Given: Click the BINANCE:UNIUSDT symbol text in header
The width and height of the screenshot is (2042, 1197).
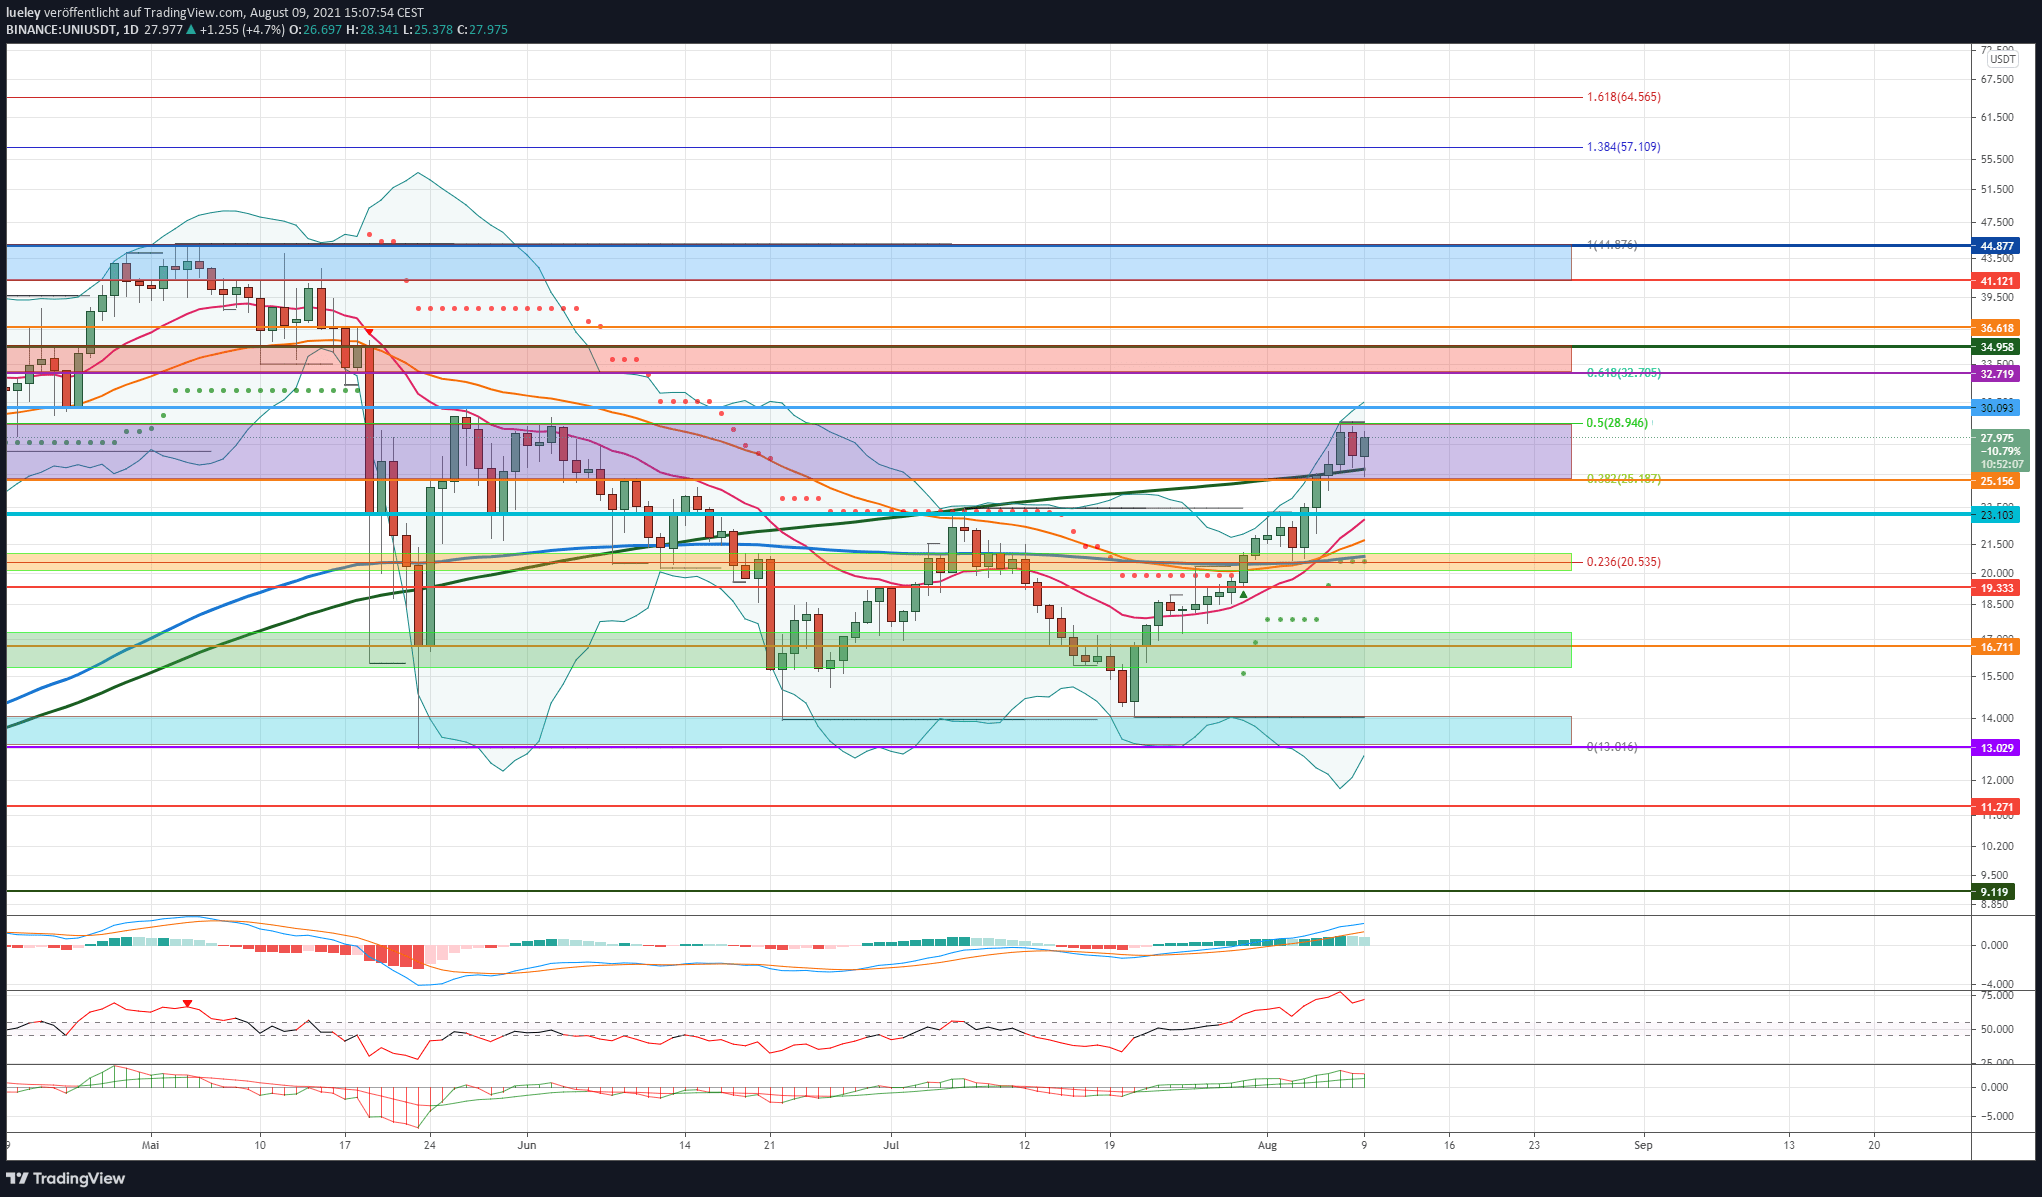Looking at the screenshot, I should click(59, 30).
